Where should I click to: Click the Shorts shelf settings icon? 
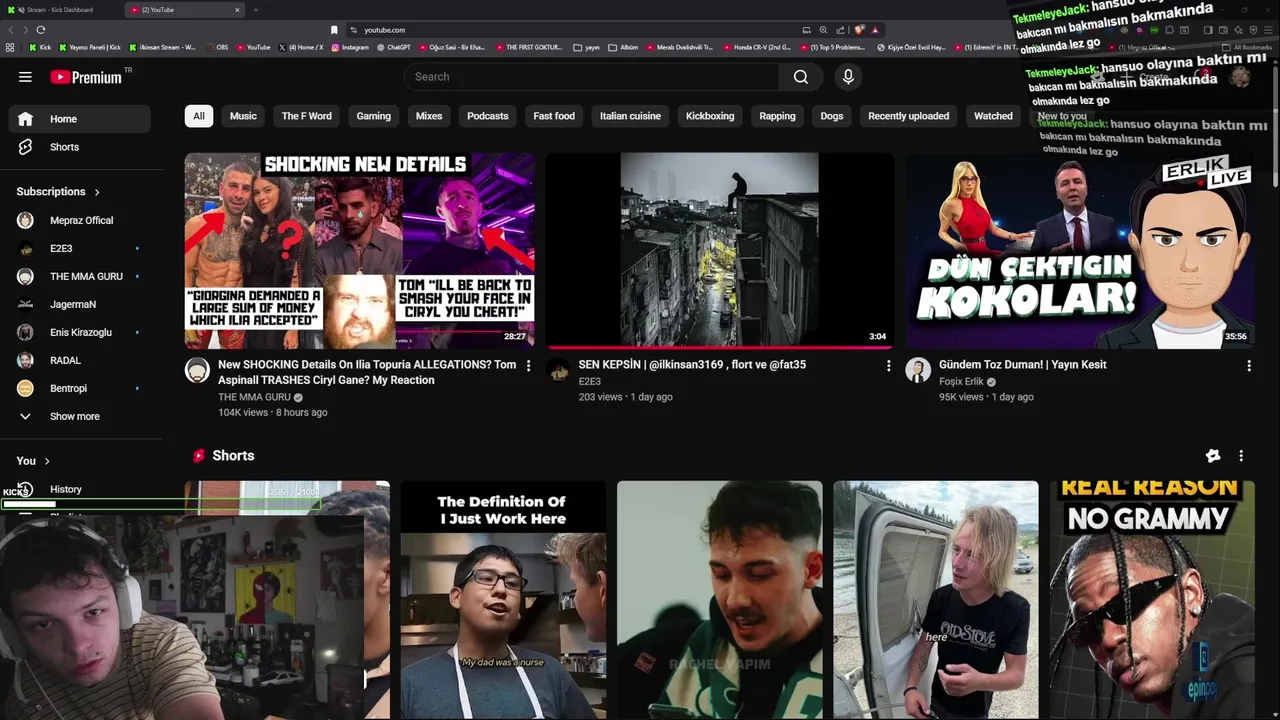coord(1213,456)
